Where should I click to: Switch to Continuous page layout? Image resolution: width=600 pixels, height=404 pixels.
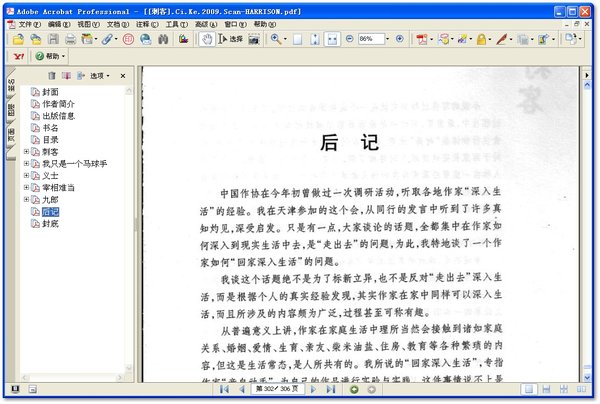click(x=546, y=389)
